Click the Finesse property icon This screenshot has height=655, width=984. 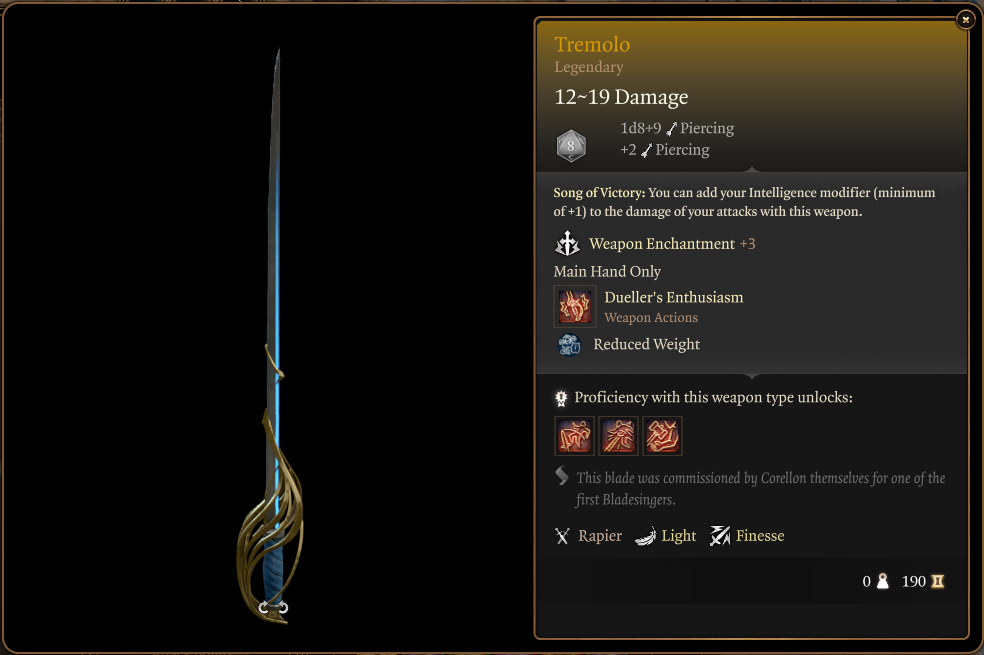720,536
